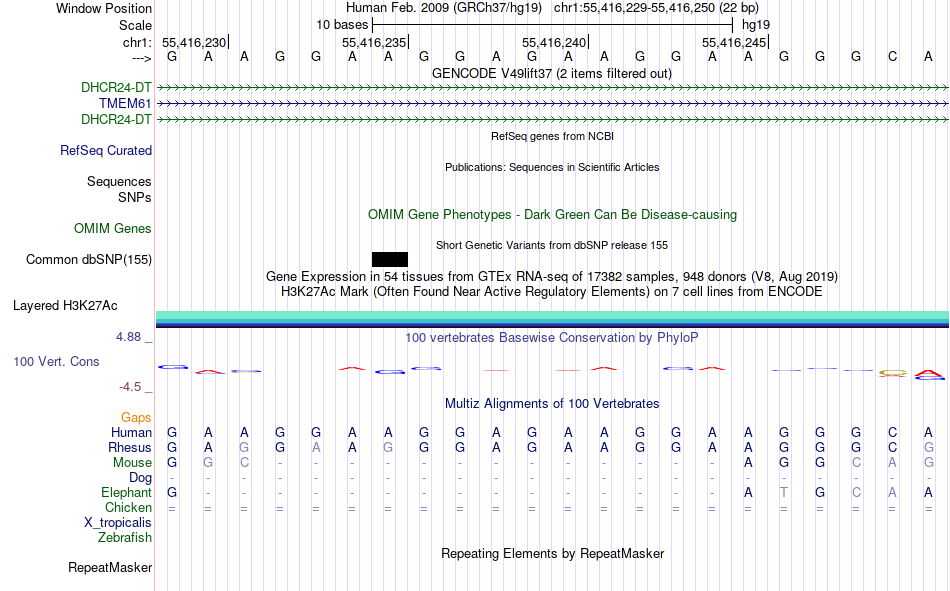Click Repeating Elements by RepeatMasker title

coord(553,553)
